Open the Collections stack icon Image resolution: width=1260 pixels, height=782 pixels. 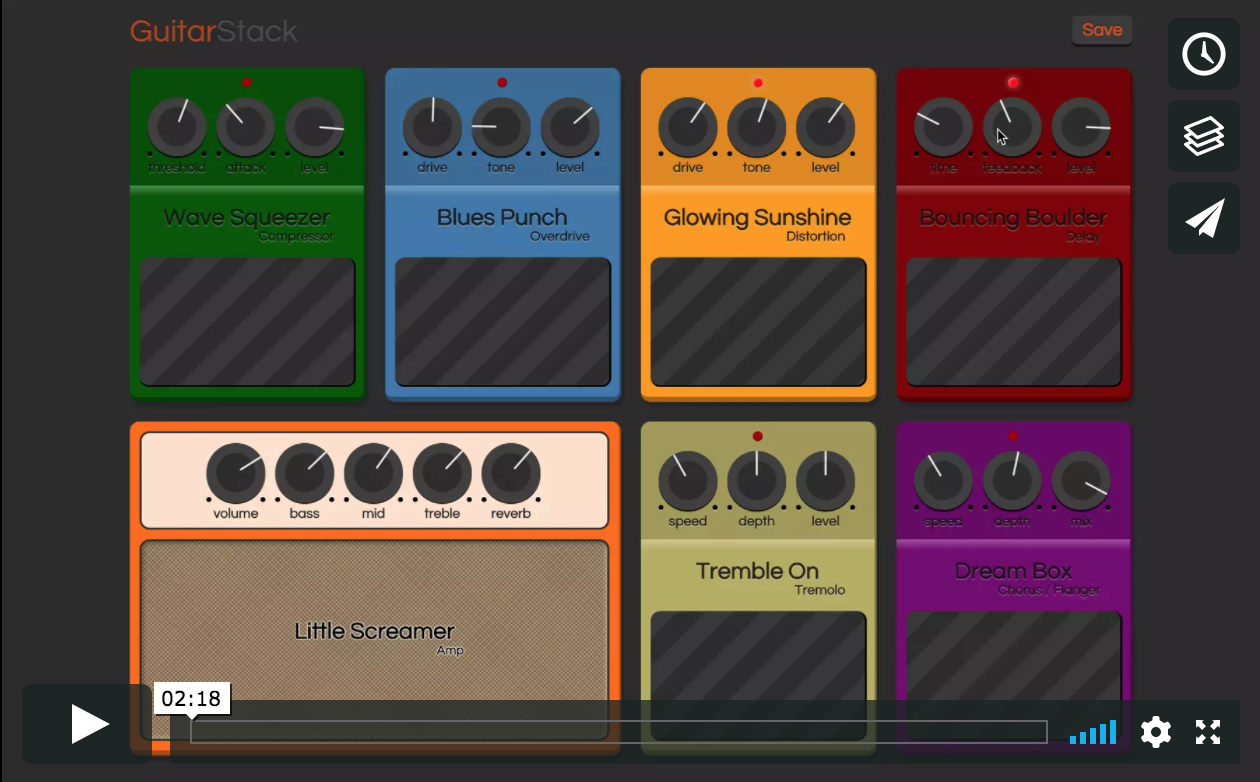point(1203,136)
